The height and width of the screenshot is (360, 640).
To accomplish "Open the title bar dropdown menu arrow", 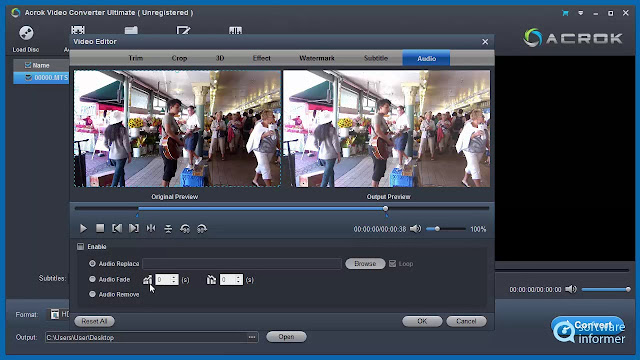I will tap(580, 13).
